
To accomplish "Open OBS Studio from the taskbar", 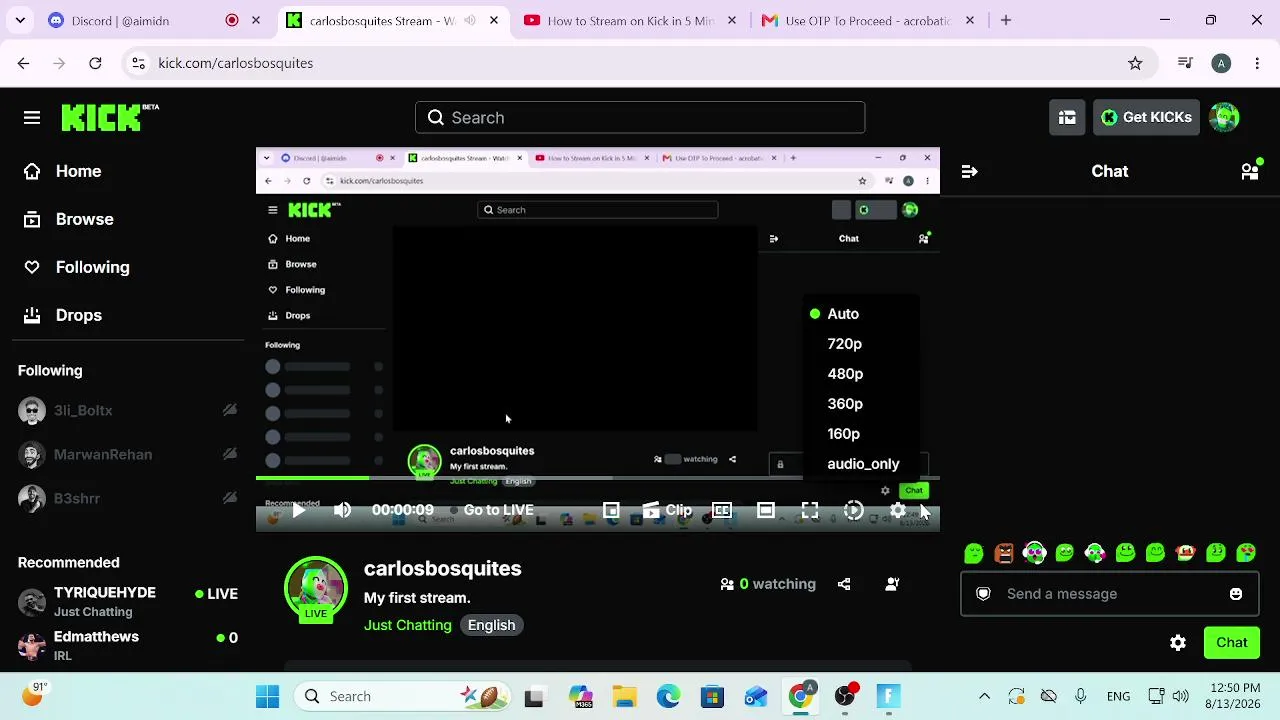I will pos(846,697).
